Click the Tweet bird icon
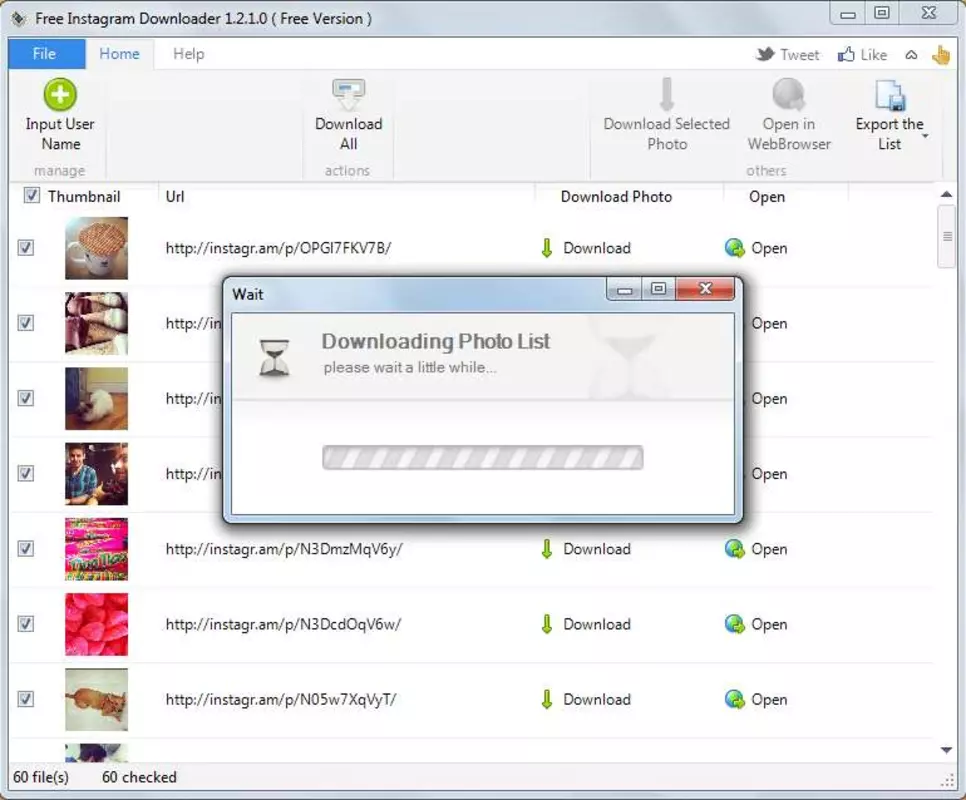This screenshot has height=800, width=966. pos(765,54)
